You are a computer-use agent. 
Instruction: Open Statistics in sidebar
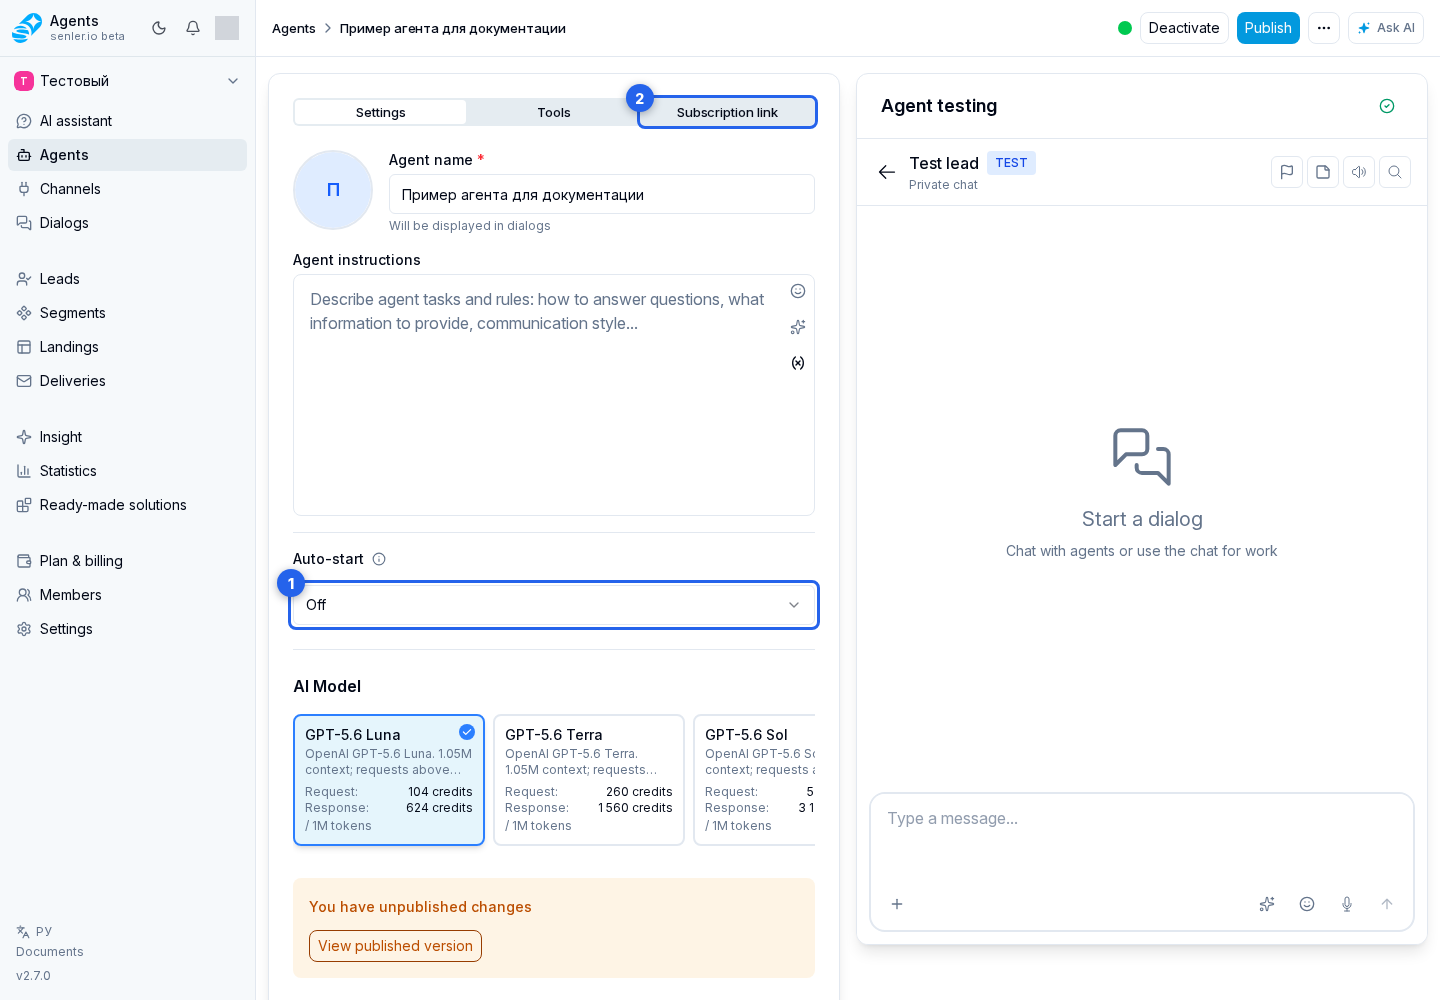[x=127, y=471]
